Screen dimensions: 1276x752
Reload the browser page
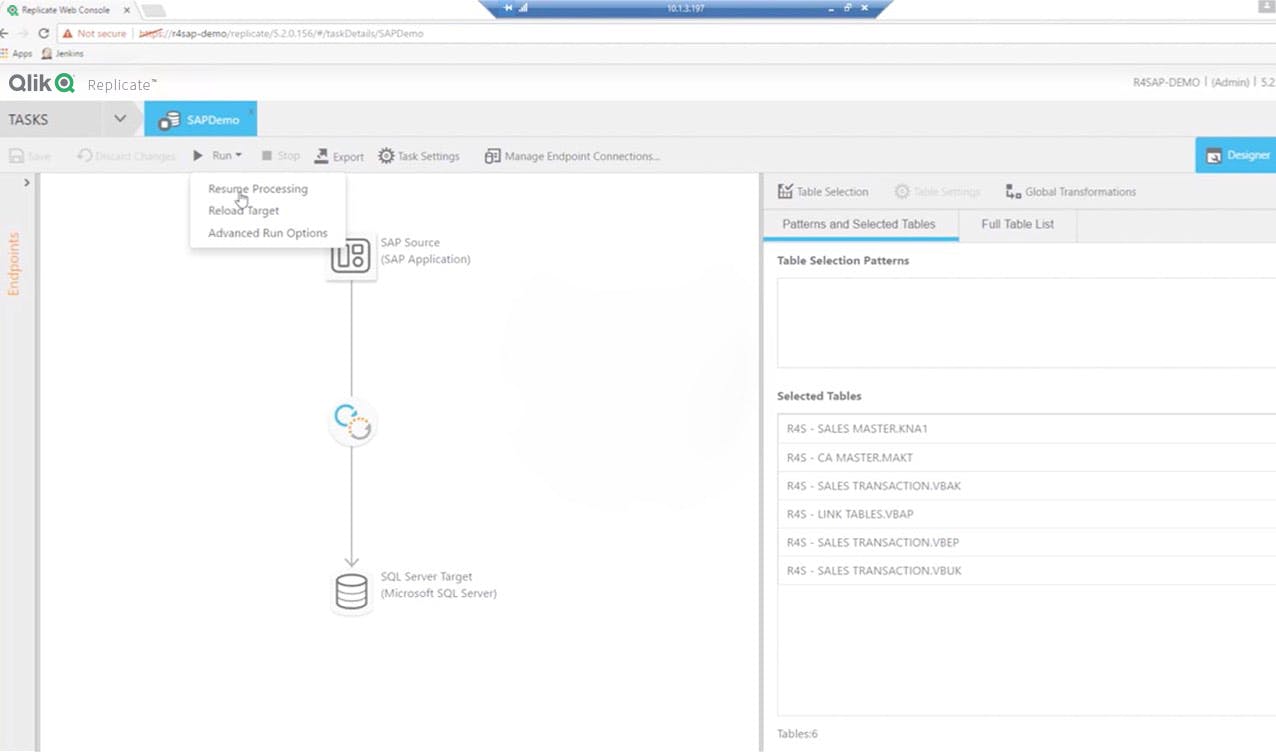coord(43,33)
